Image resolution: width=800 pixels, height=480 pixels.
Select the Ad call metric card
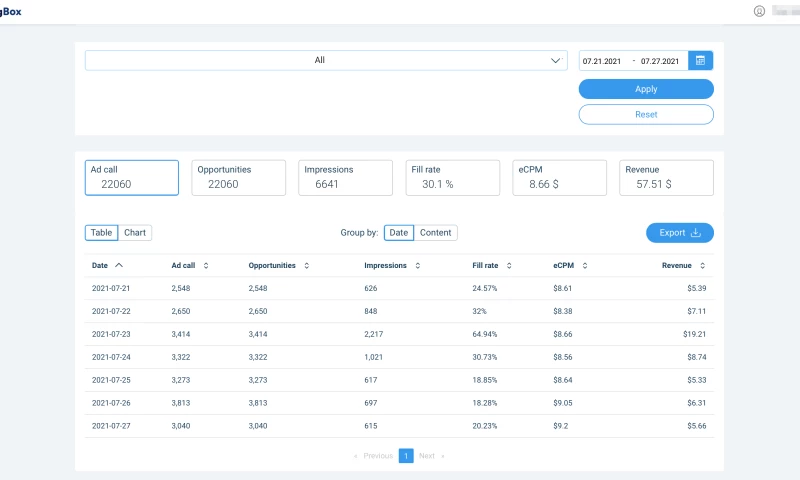point(132,178)
